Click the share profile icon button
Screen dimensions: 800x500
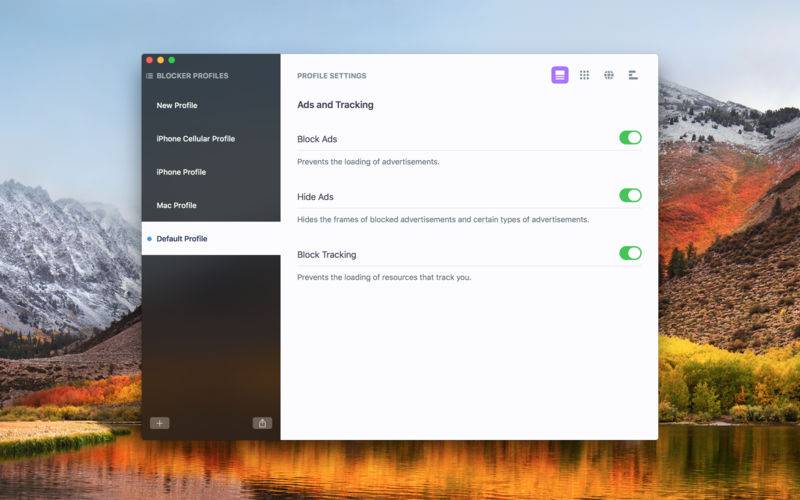262,423
